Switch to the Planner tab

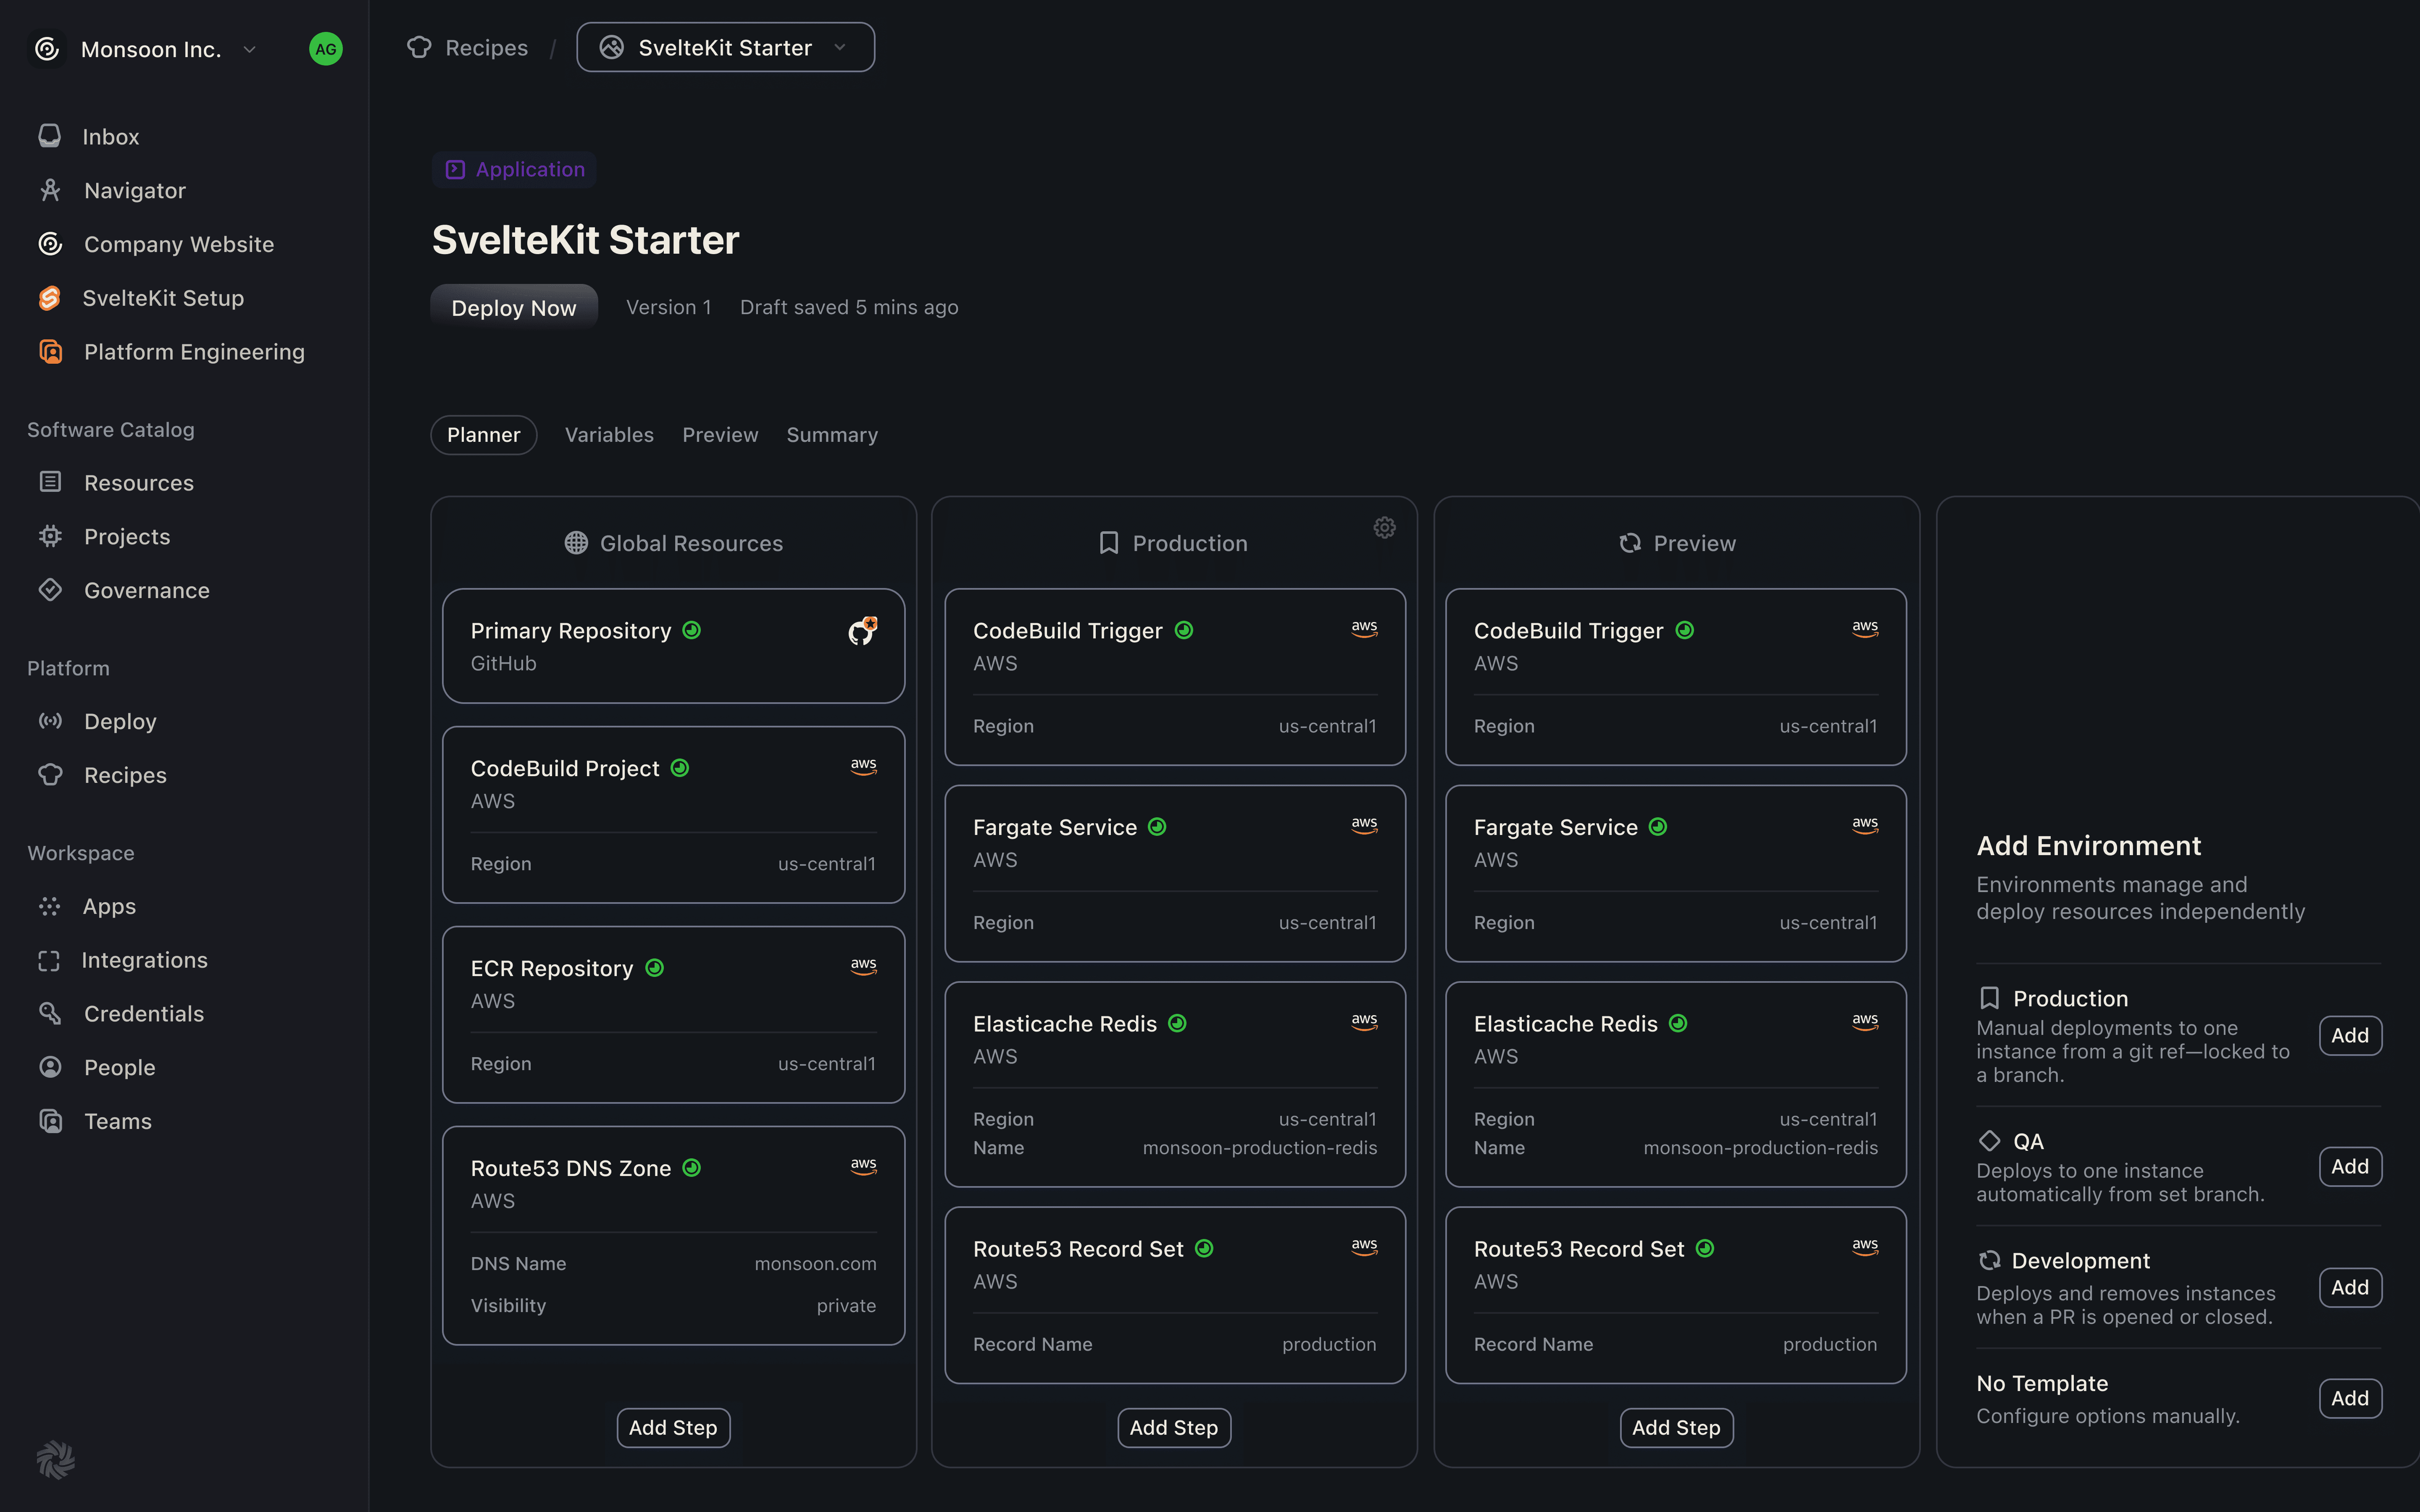[483, 435]
